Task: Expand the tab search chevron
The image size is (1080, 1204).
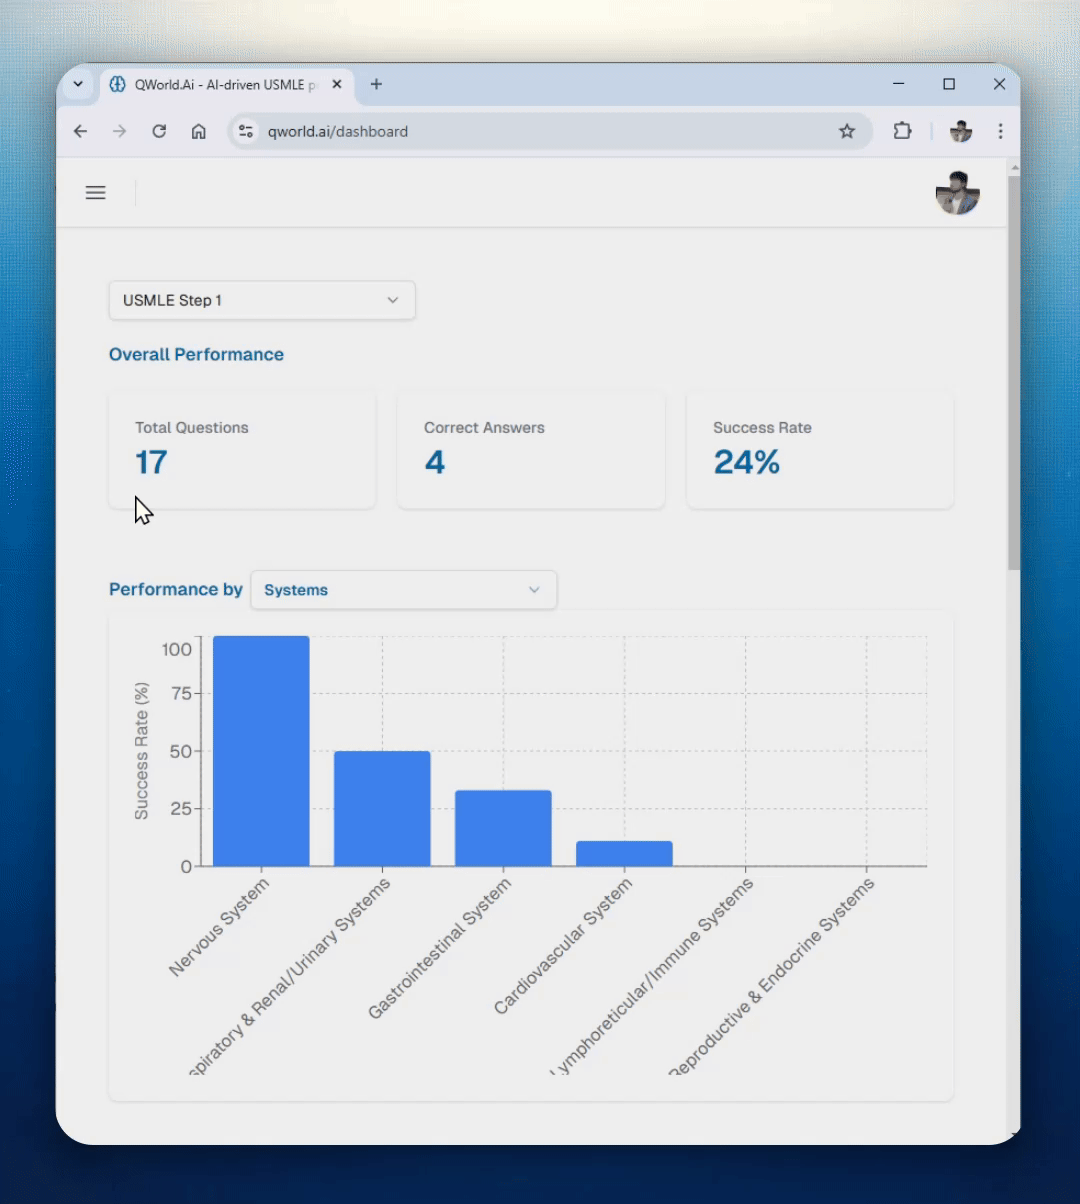Action: tap(78, 85)
